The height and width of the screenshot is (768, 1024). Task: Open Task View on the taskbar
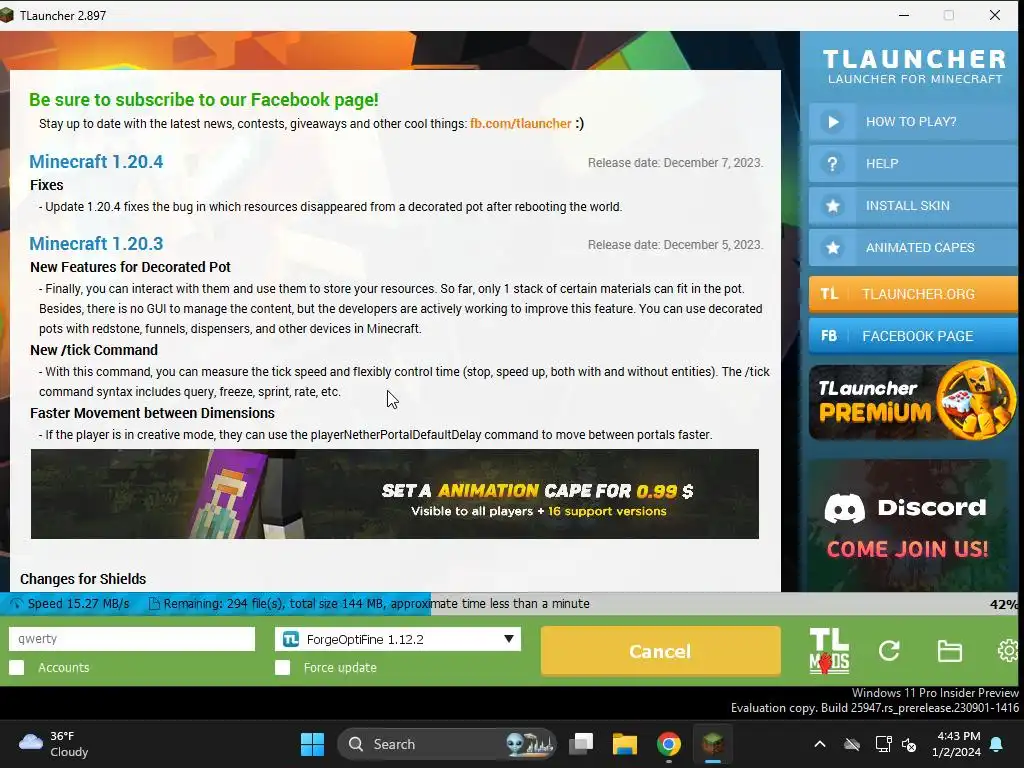(x=581, y=744)
